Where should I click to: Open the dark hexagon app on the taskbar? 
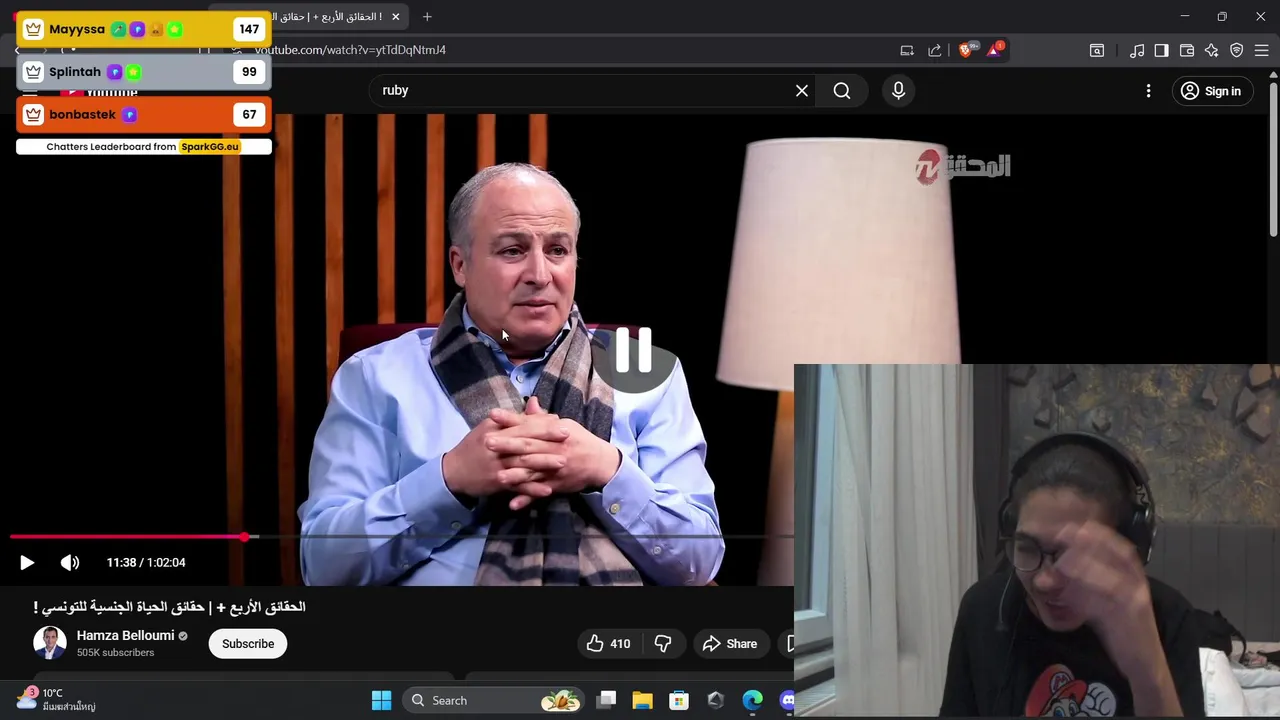coord(715,701)
